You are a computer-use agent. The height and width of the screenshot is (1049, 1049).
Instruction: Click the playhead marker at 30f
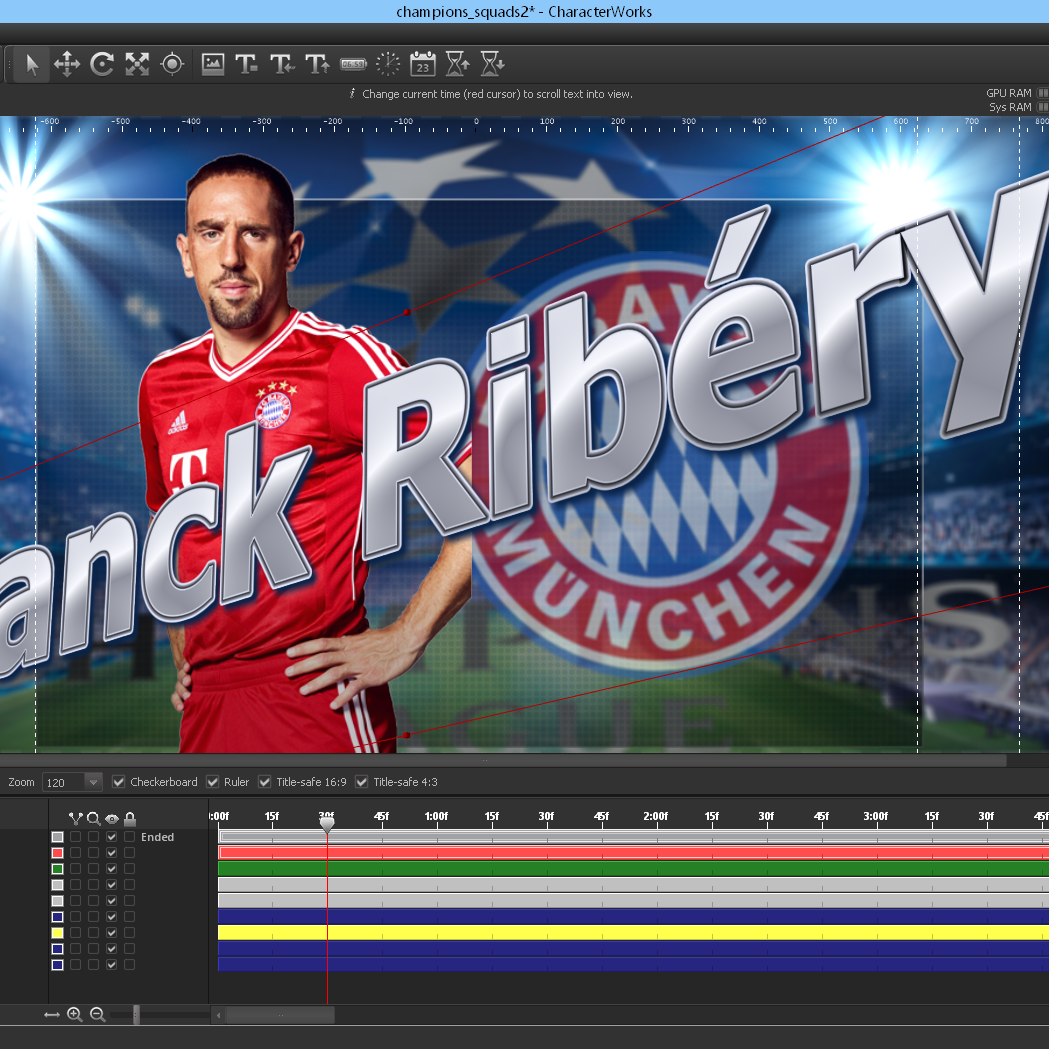pyautogui.click(x=327, y=824)
